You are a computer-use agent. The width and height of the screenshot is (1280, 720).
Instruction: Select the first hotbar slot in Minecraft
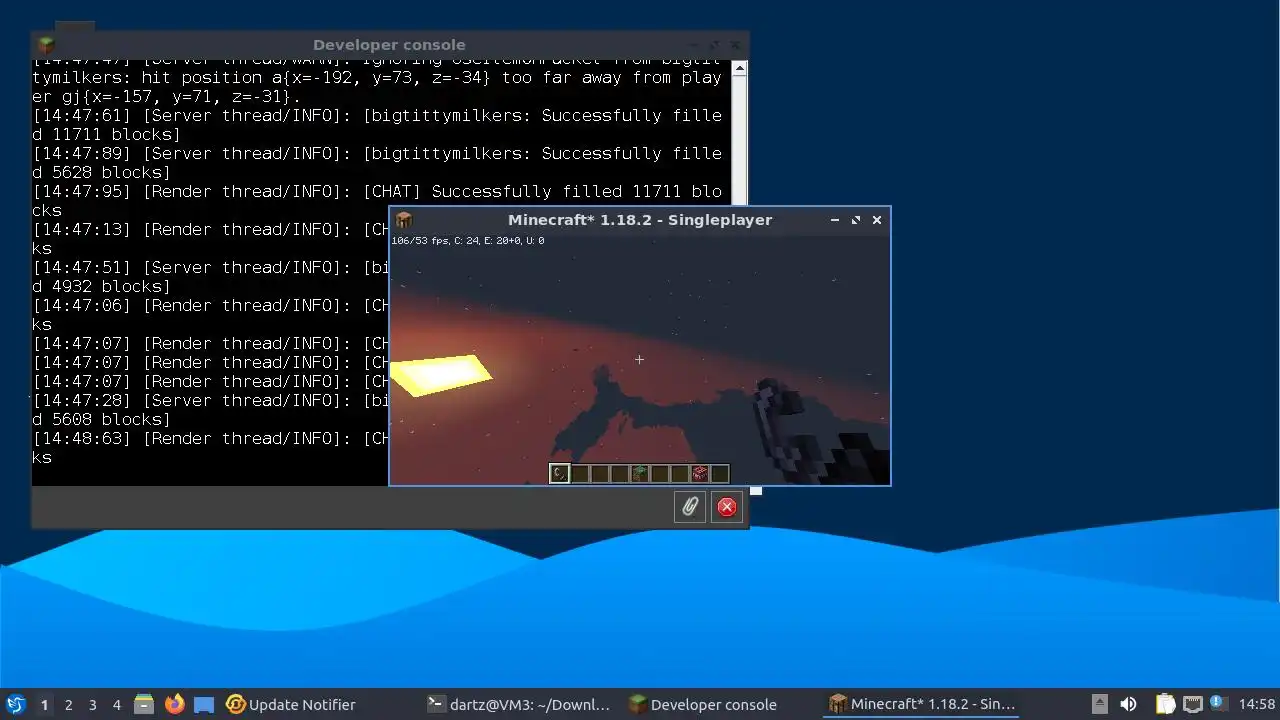560,473
